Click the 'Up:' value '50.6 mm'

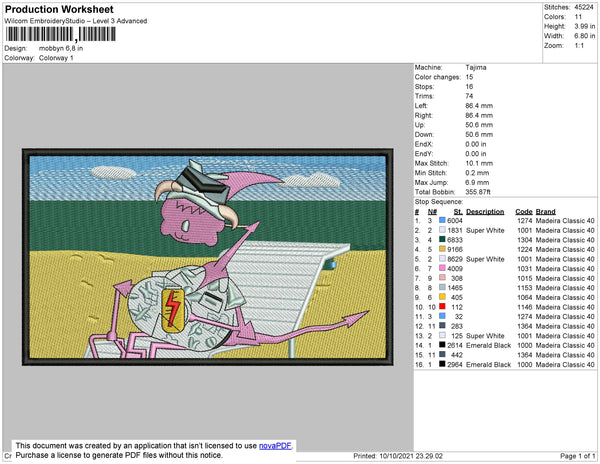point(479,125)
